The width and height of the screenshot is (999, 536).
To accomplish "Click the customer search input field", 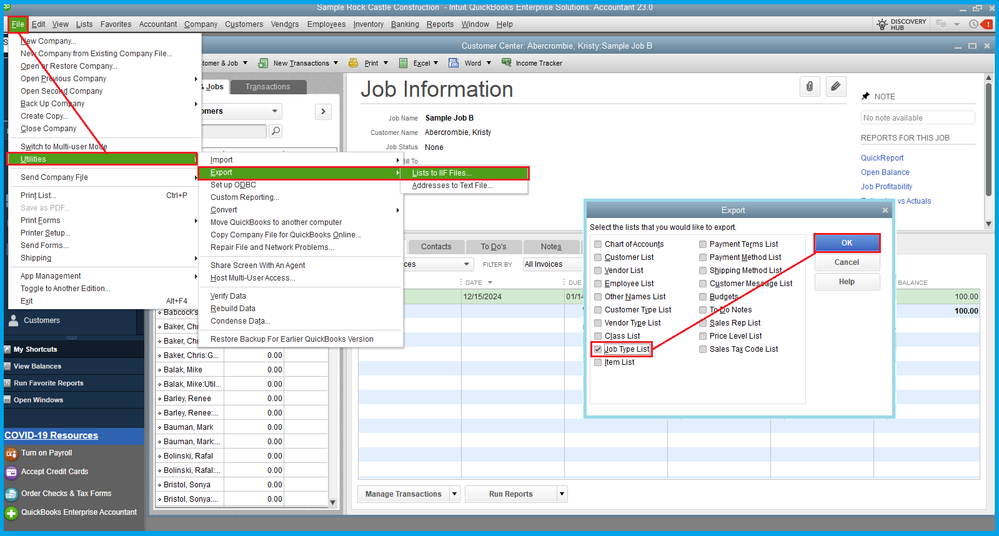I will [x=233, y=131].
